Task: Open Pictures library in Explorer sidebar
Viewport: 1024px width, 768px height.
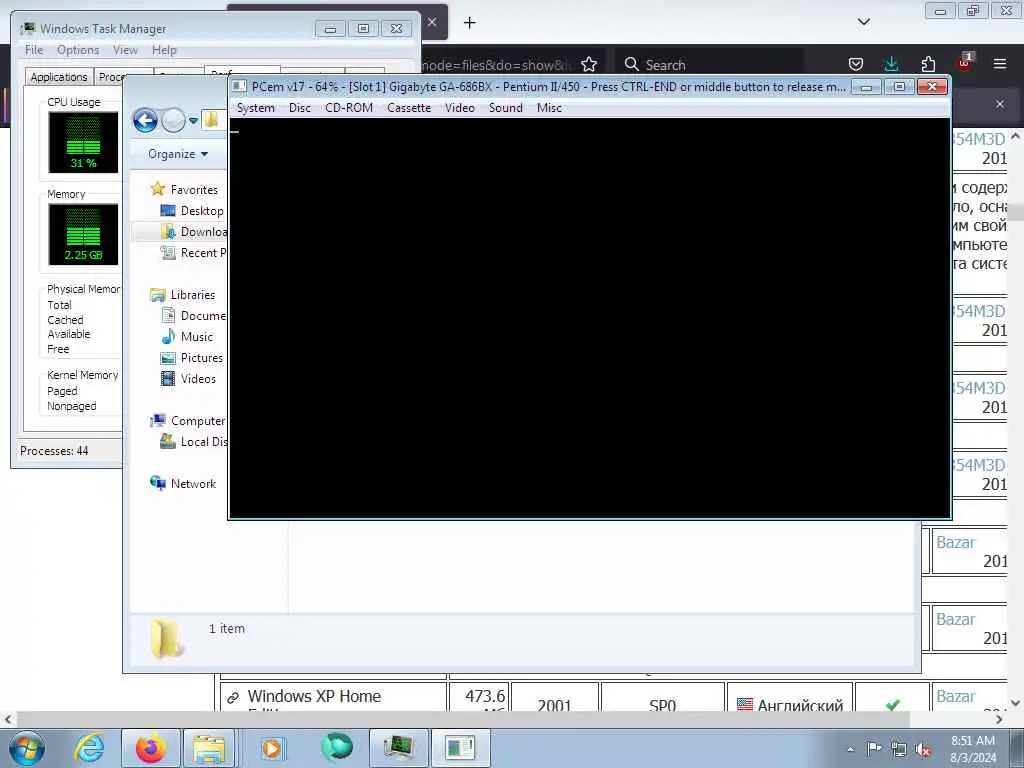Action: [202, 358]
